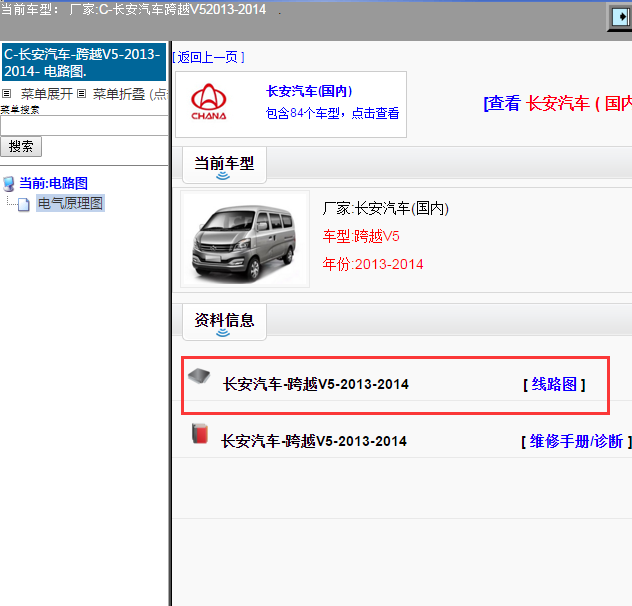Viewport: 632px width, 606px height.
Task: Click the 跨越V5 van thumbnail
Action: tap(245, 239)
